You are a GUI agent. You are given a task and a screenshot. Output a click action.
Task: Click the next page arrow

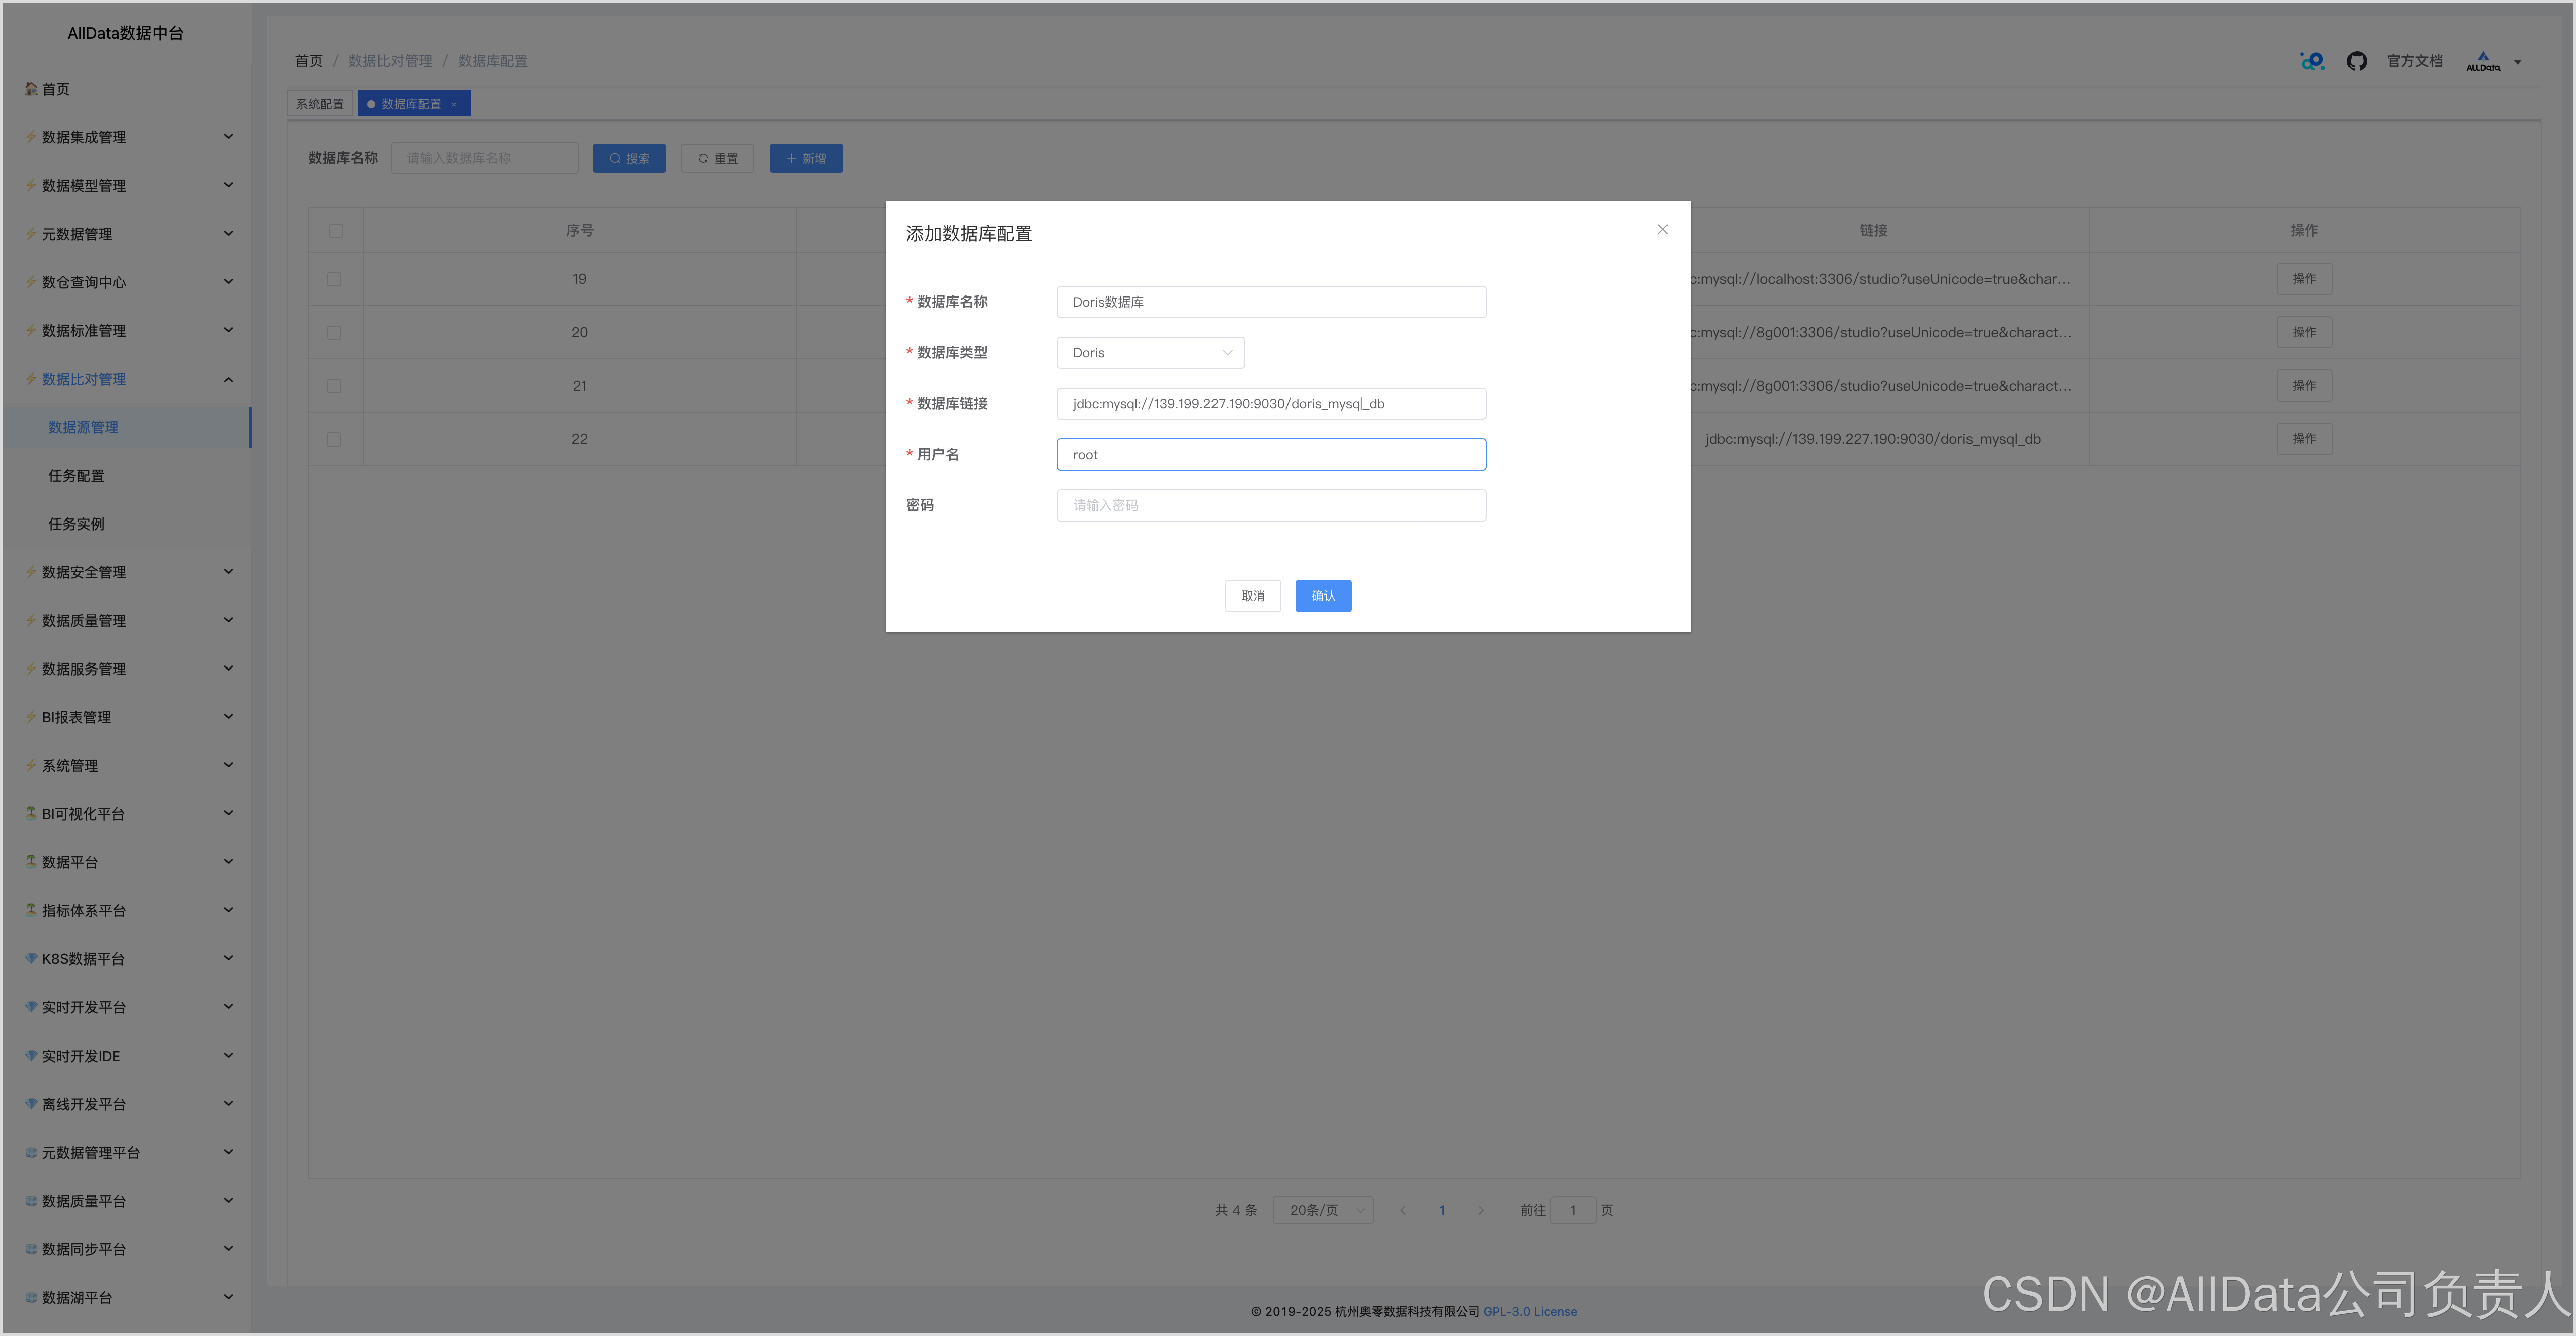1480,1210
